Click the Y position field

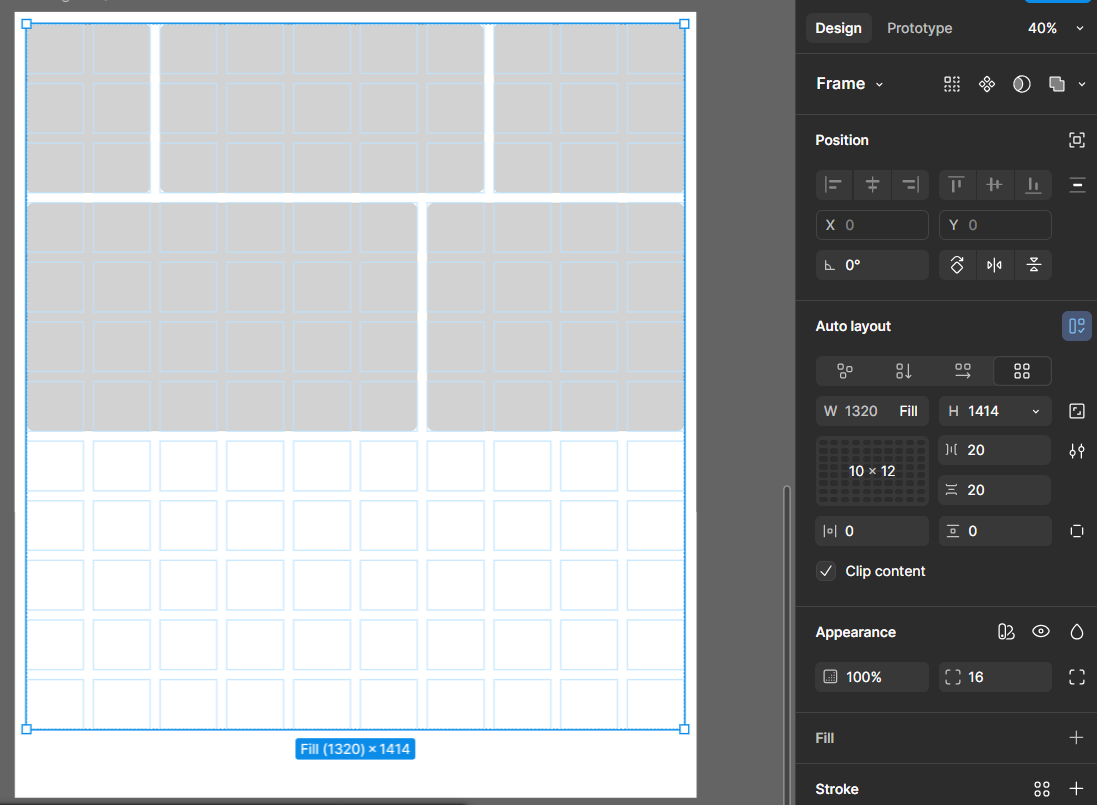[x=995, y=225]
